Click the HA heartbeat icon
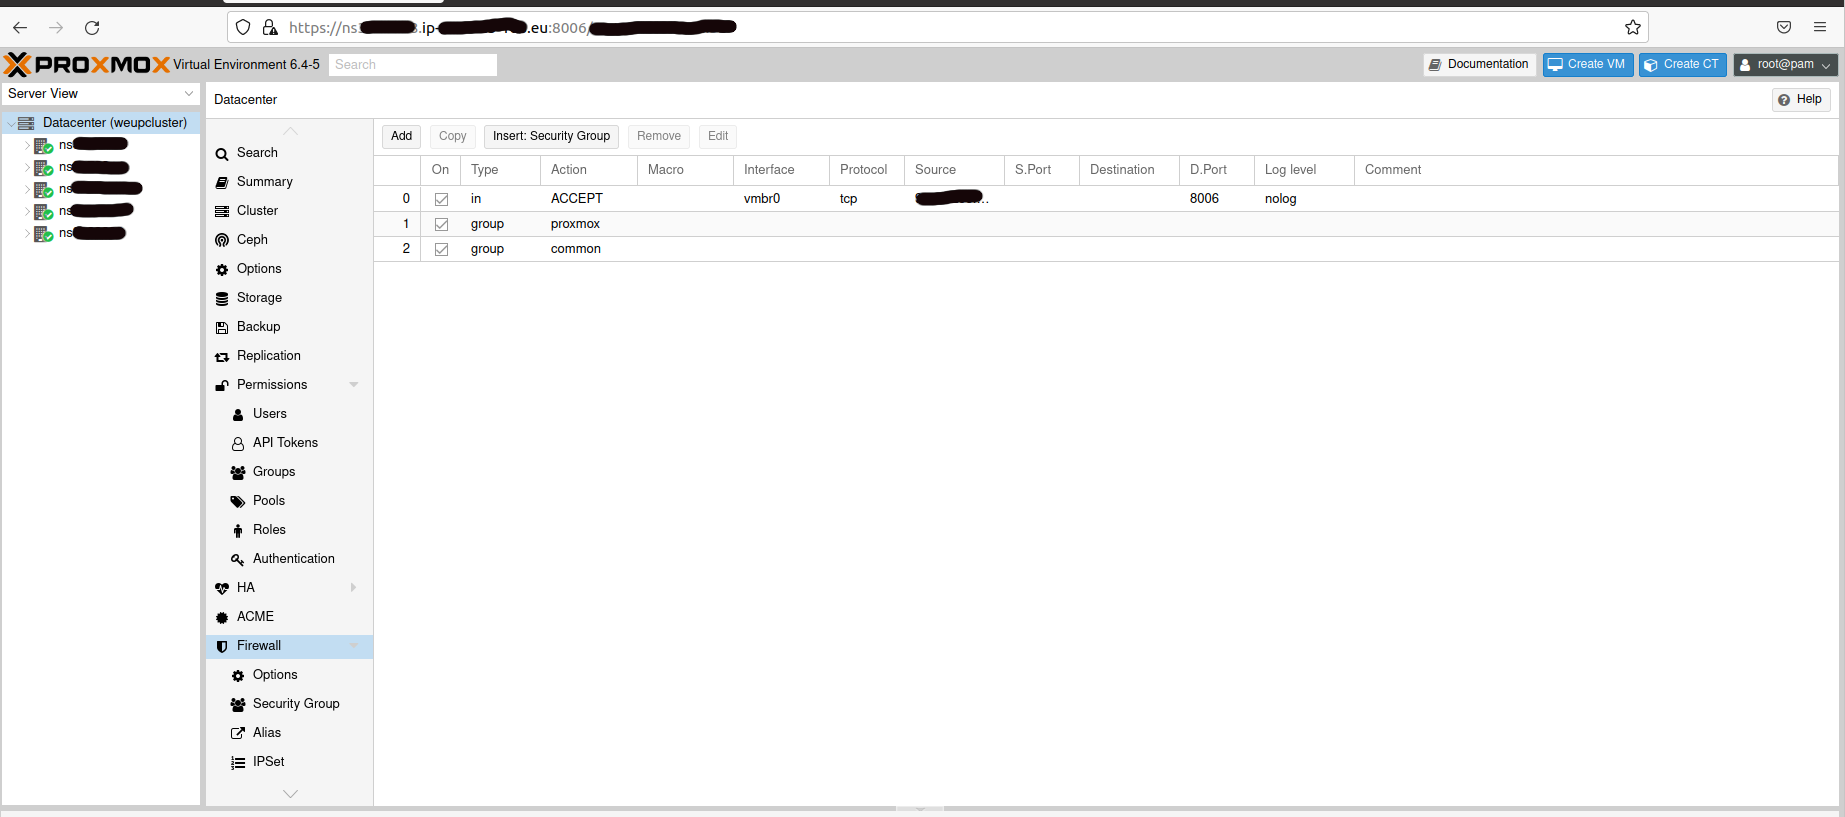The height and width of the screenshot is (817, 1845). (222, 588)
